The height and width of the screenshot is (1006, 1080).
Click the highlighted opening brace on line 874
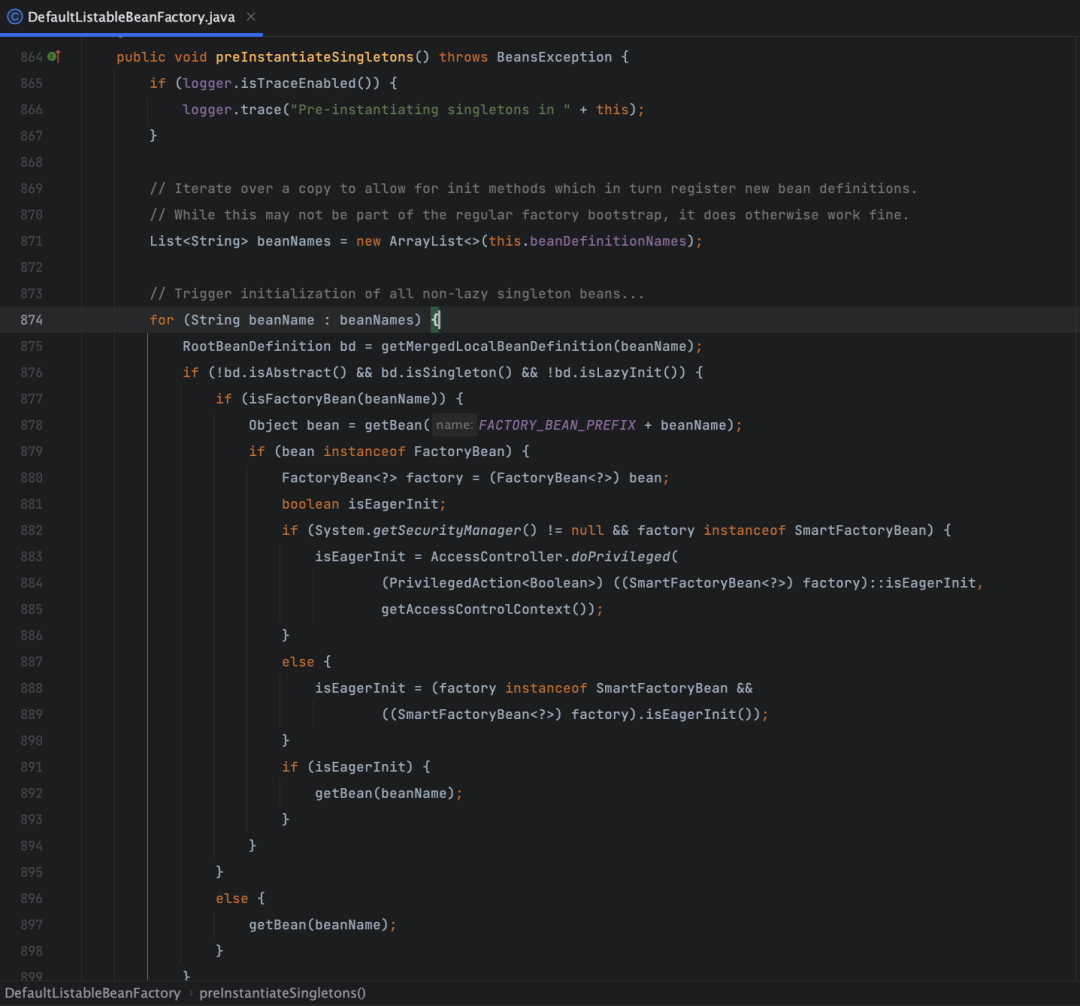pyautogui.click(x=435, y=320)
